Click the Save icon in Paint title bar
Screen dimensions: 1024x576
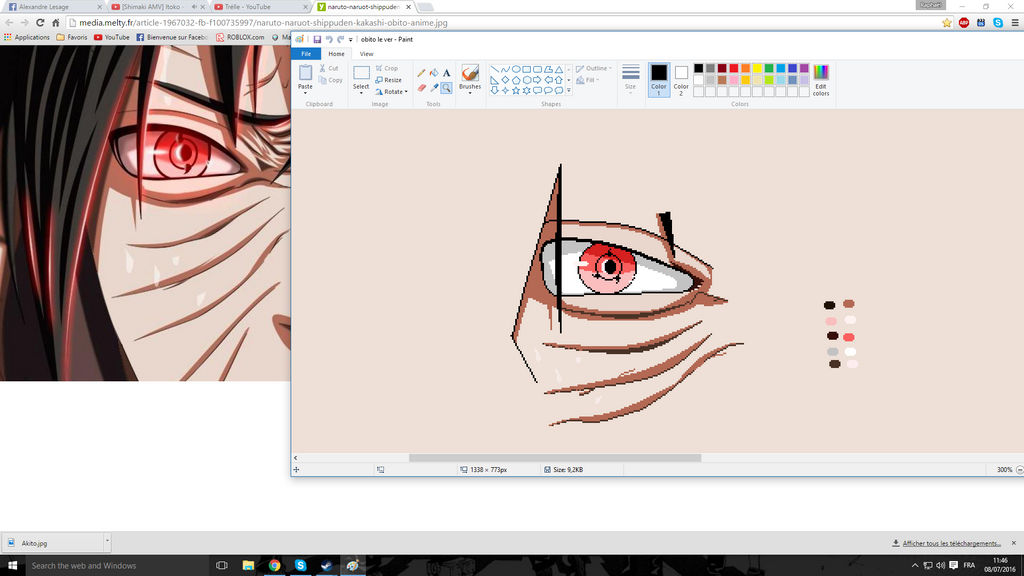[317, 39]
